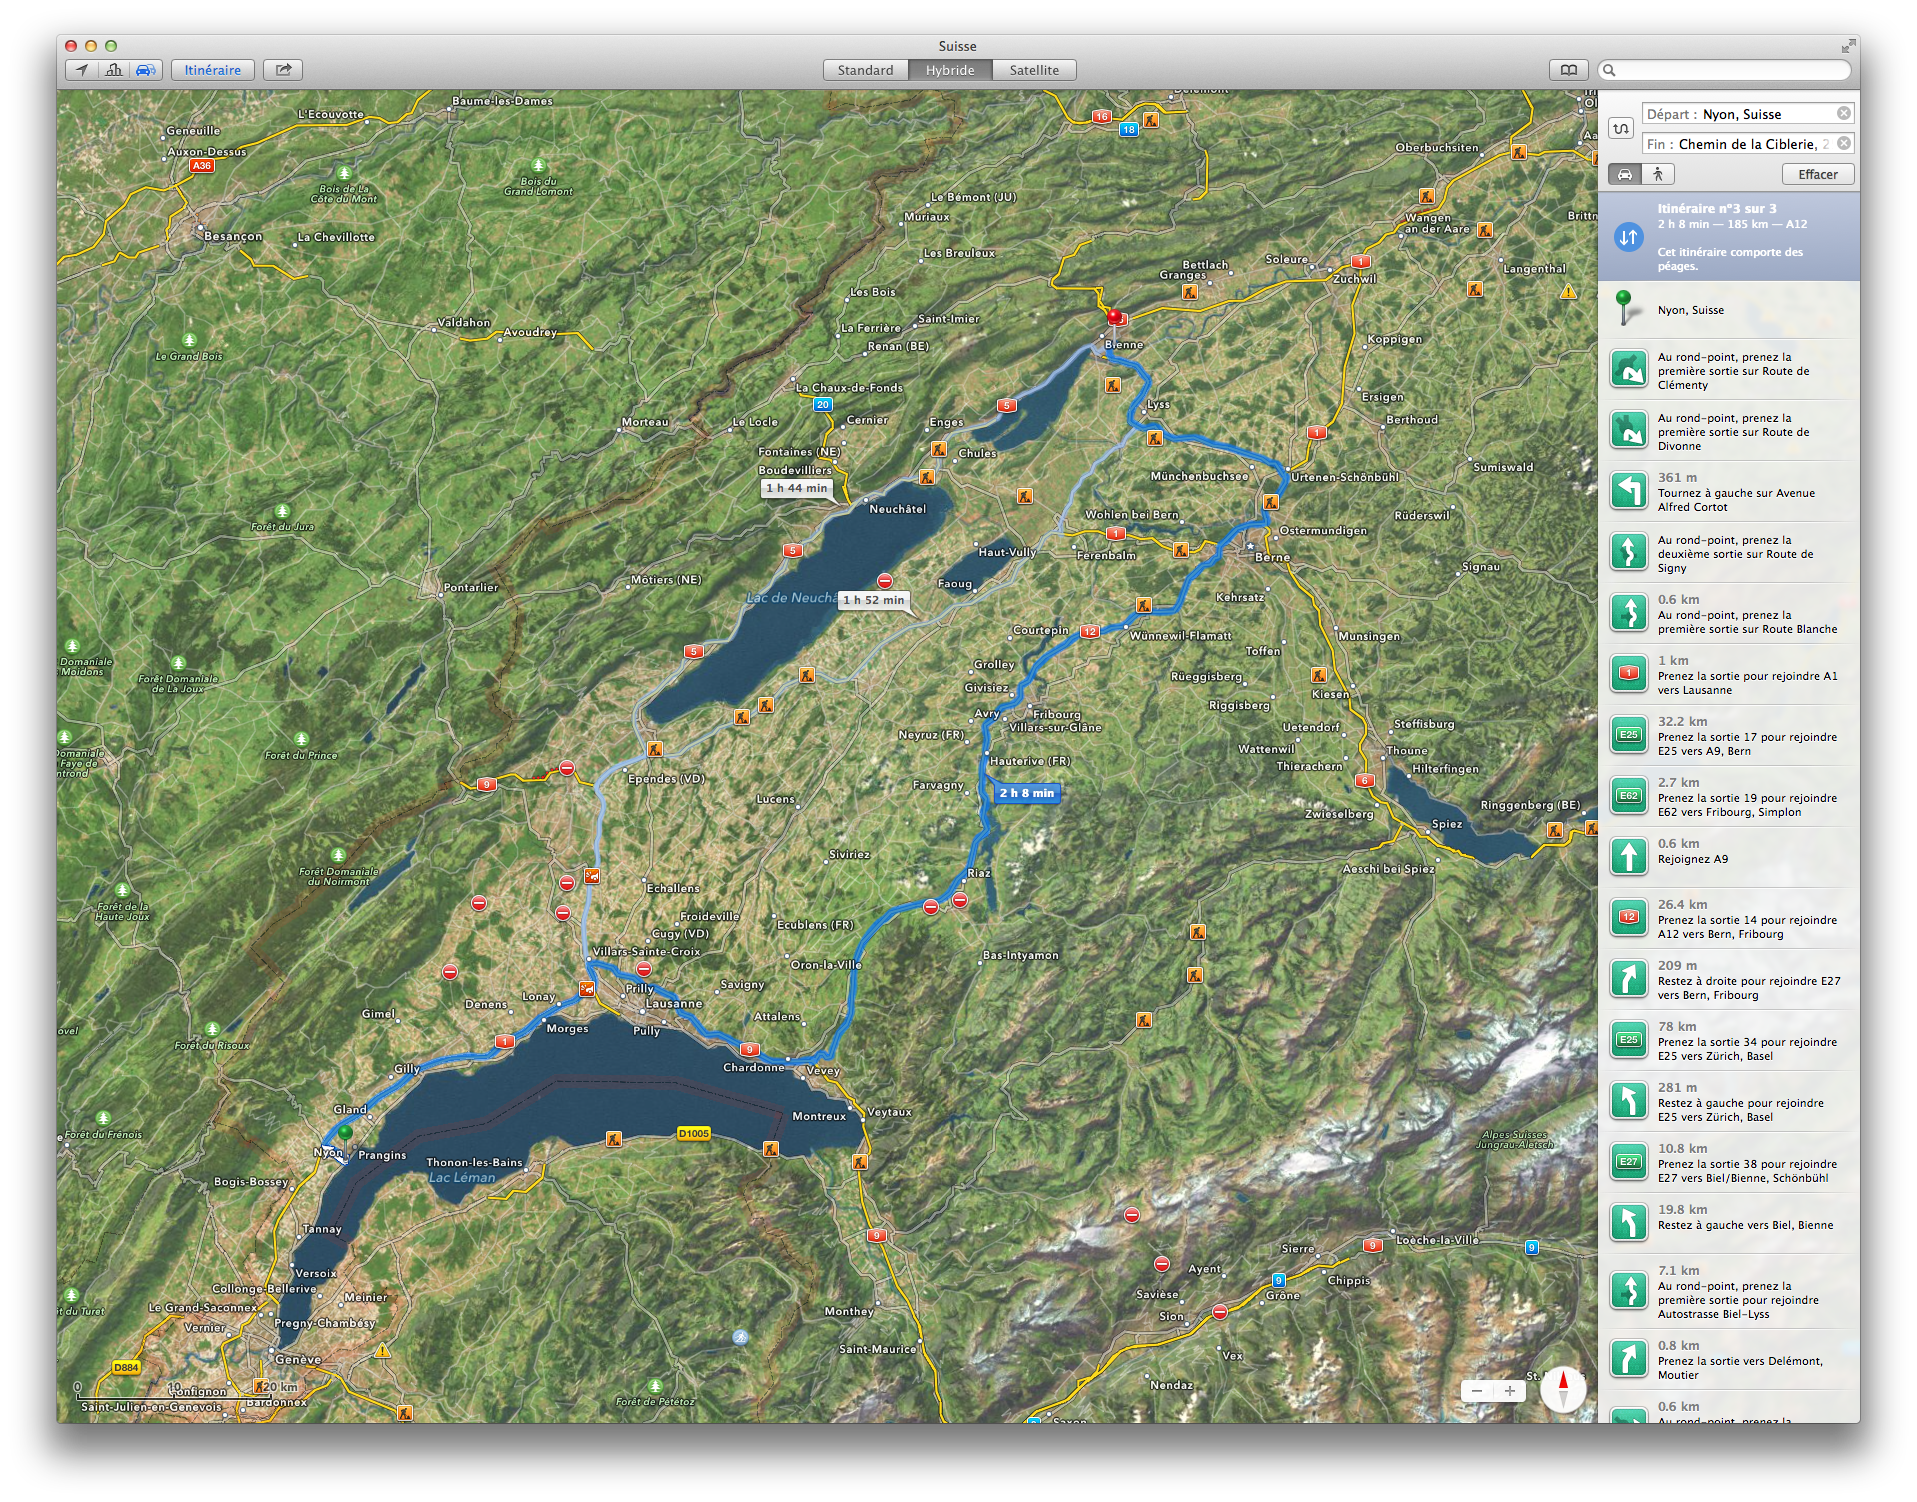The width and height of the screenshot is (1917, 1502).
Task: Click the zoom out minus button
Action: pos(1477,1391)
